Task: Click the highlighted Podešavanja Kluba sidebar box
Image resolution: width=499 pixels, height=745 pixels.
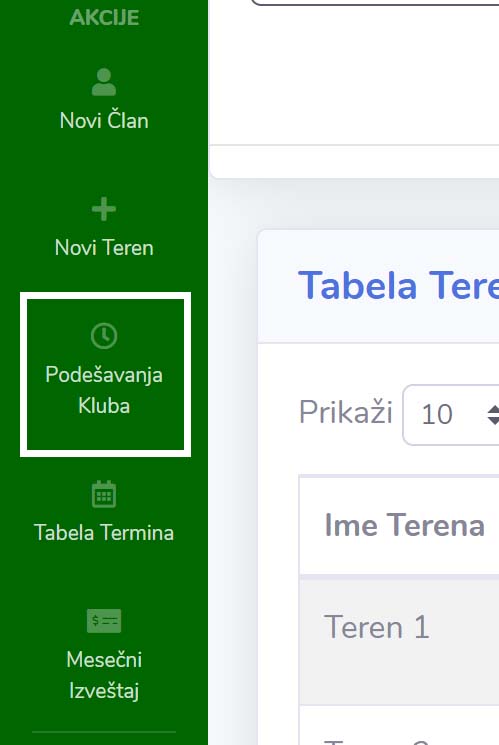Action: click(x=106, y=374)
